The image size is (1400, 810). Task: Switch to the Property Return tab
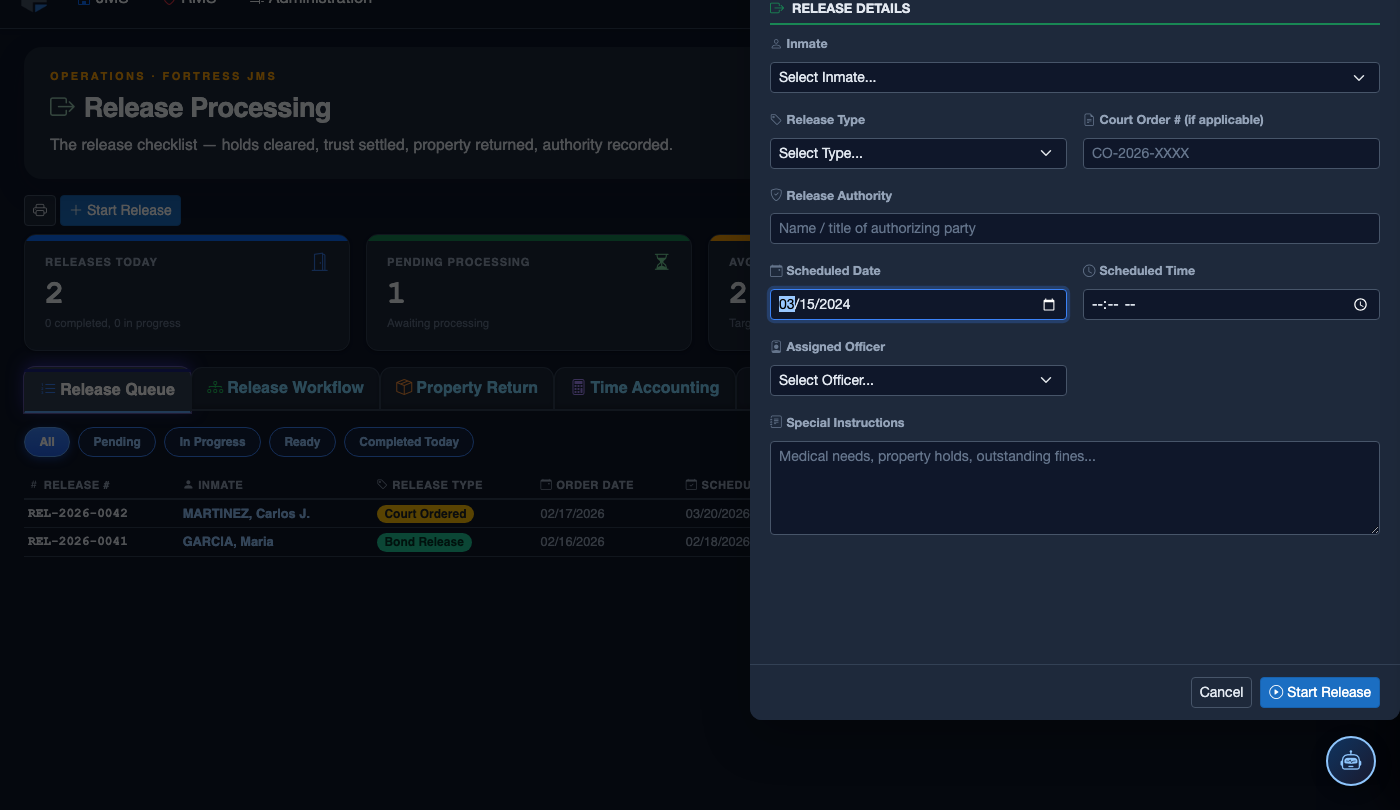tap(467, 388)
